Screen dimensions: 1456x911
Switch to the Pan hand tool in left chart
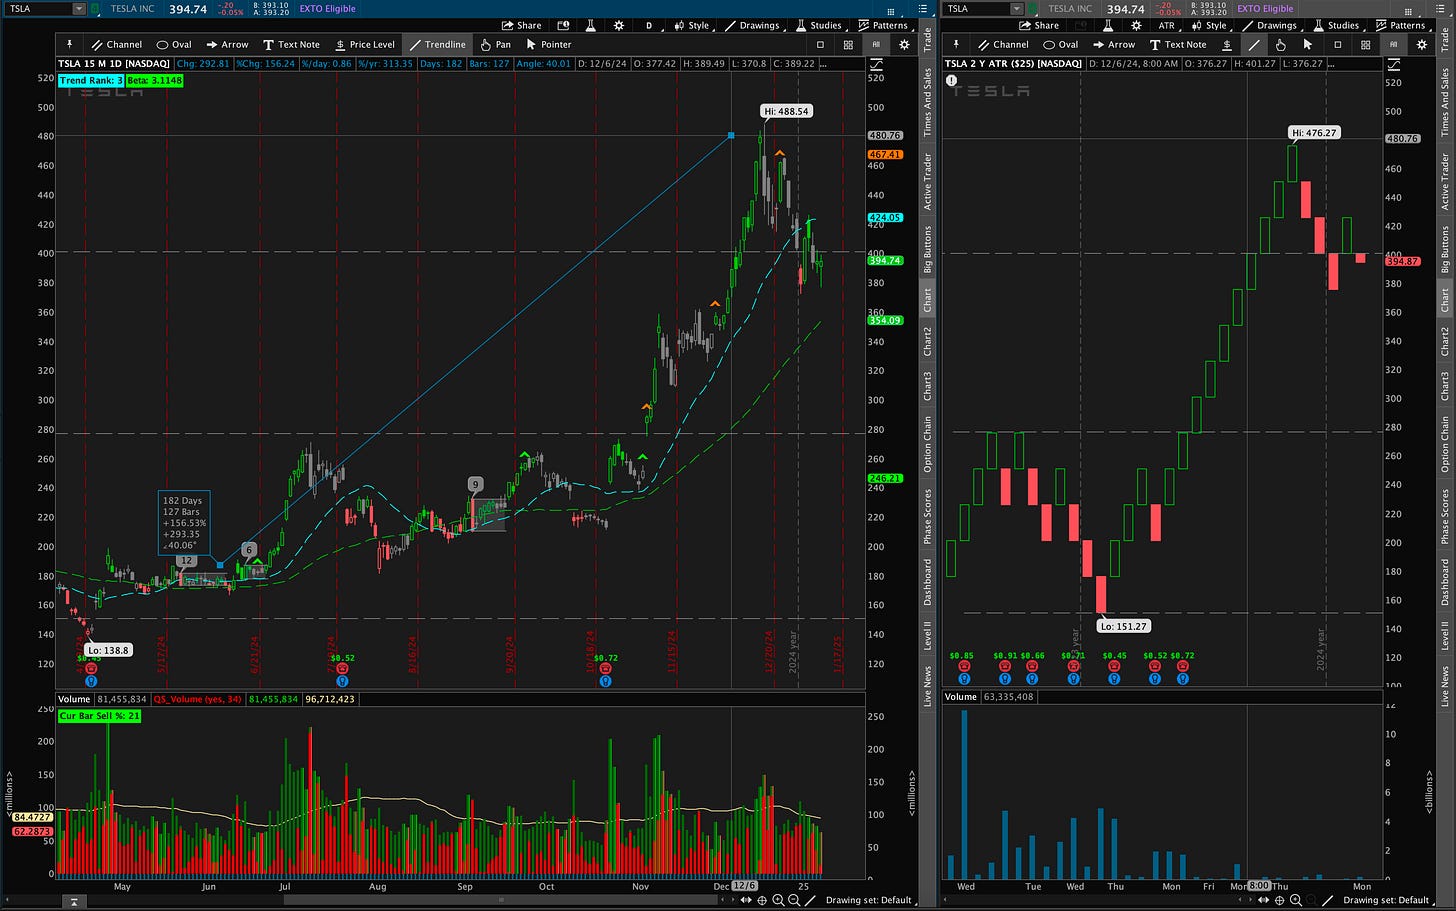click(x=496, y=44)
